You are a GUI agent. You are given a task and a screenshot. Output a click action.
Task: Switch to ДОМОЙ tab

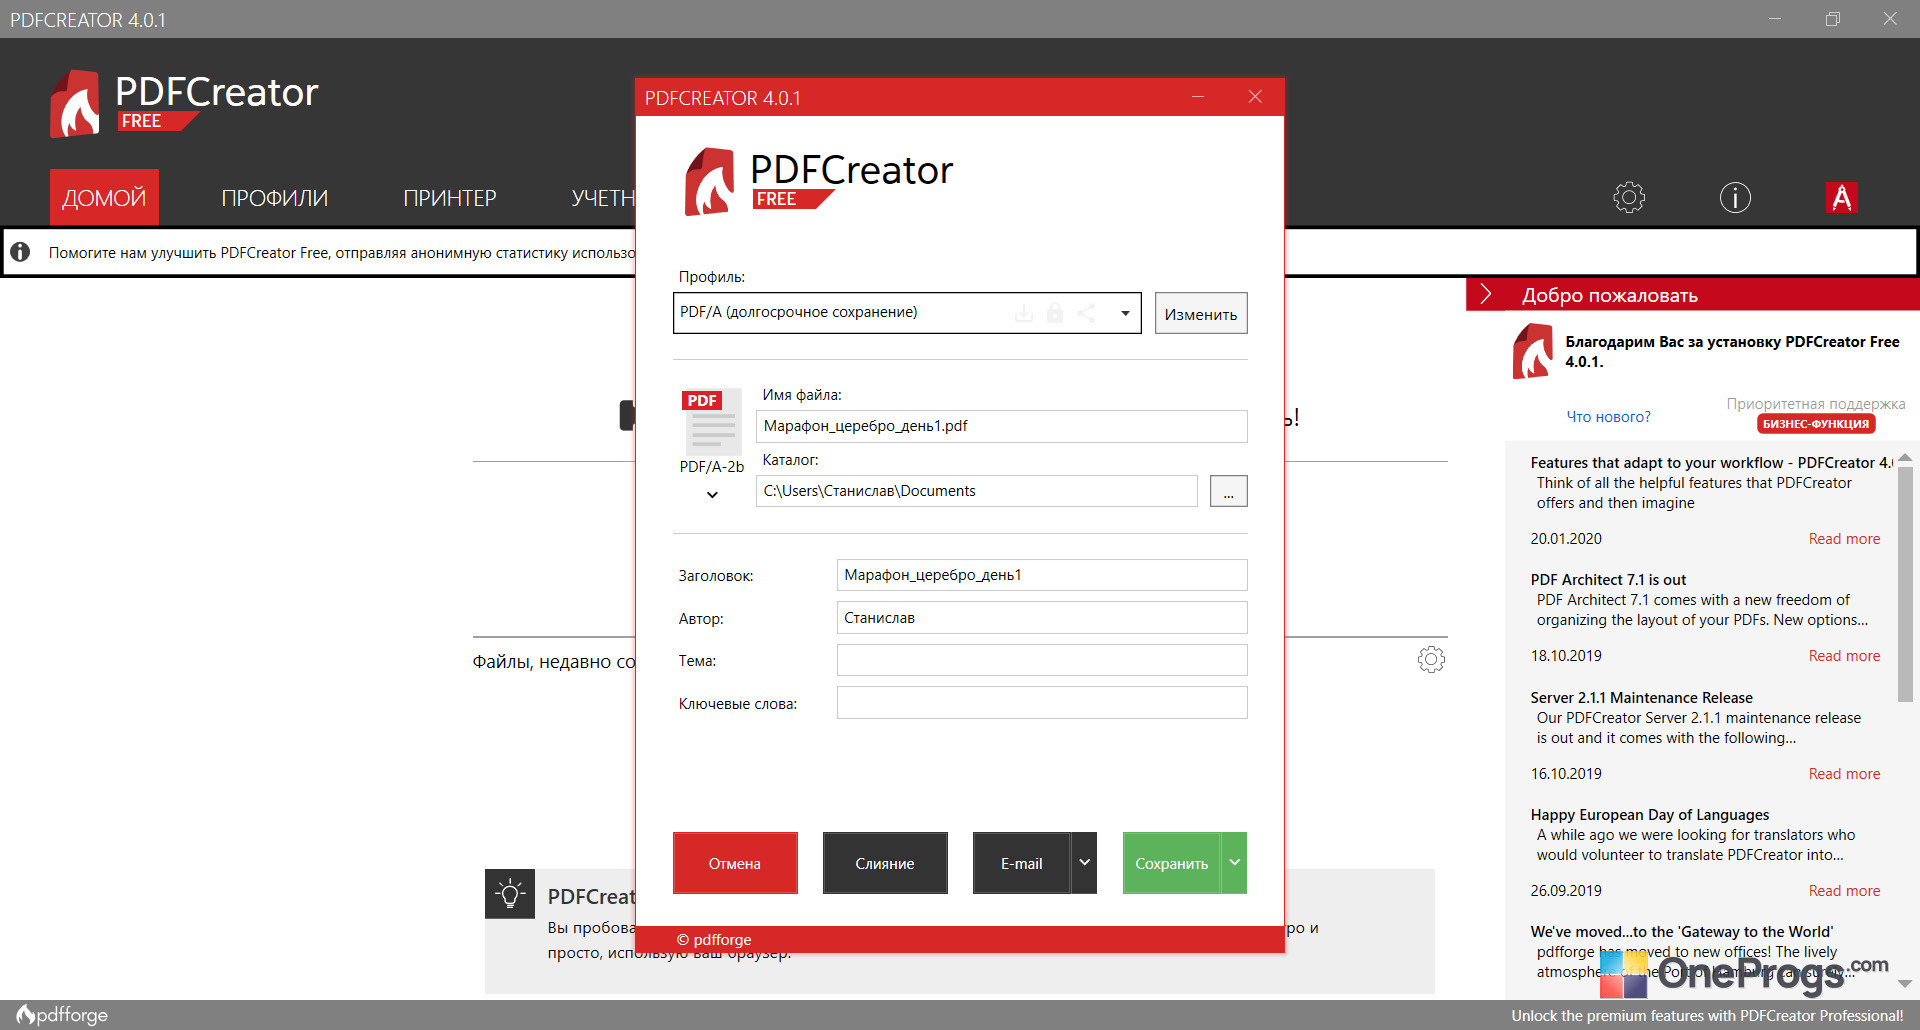coord(104,197)
